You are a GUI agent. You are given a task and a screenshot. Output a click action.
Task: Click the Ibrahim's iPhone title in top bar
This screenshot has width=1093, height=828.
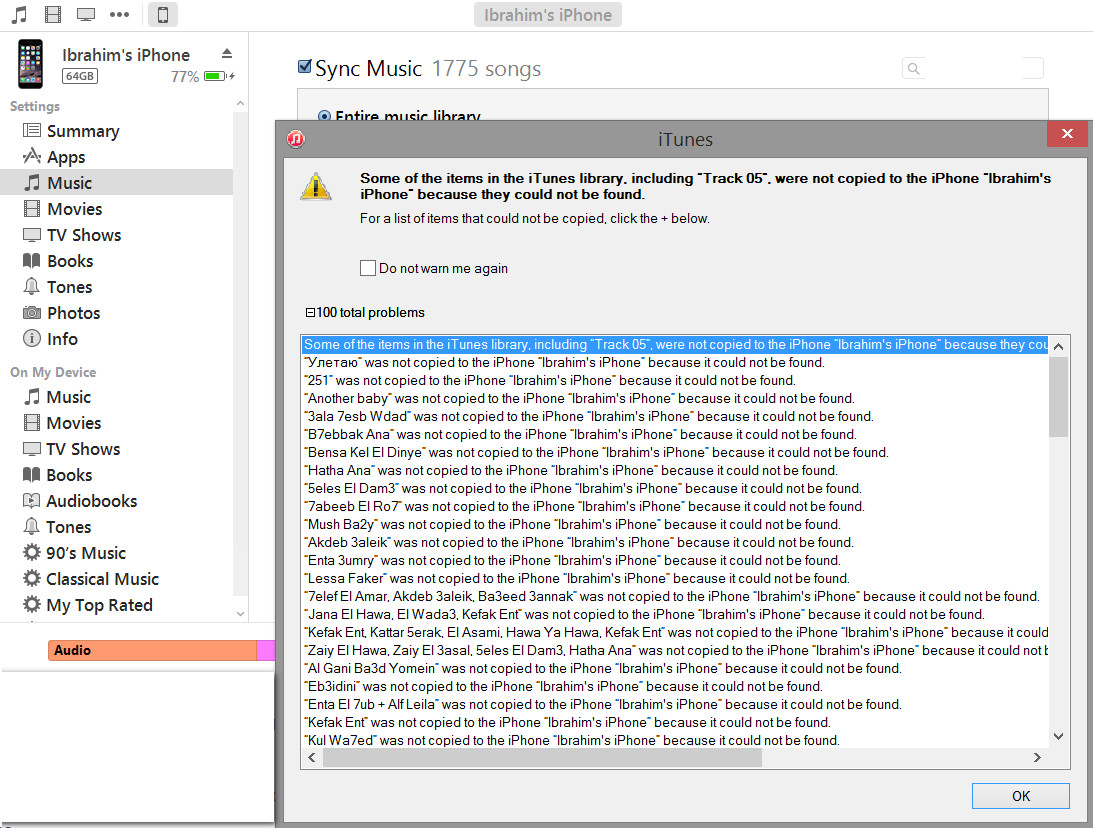click(548, 15)
